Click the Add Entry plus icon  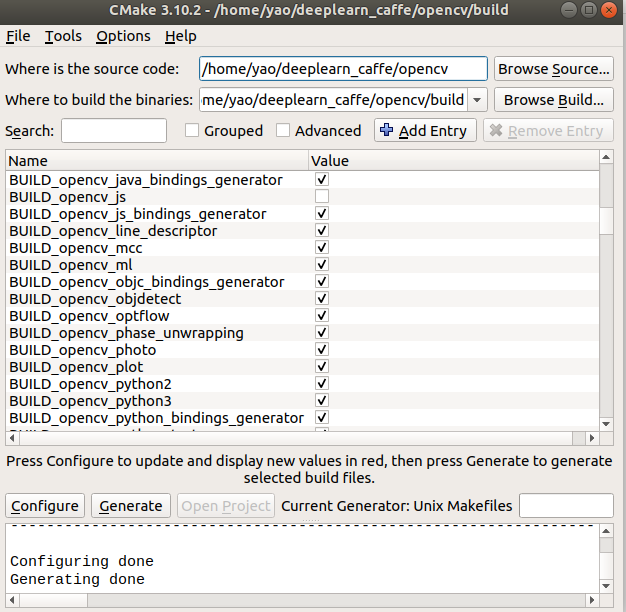pyautogui.click(x=387, y=131)
